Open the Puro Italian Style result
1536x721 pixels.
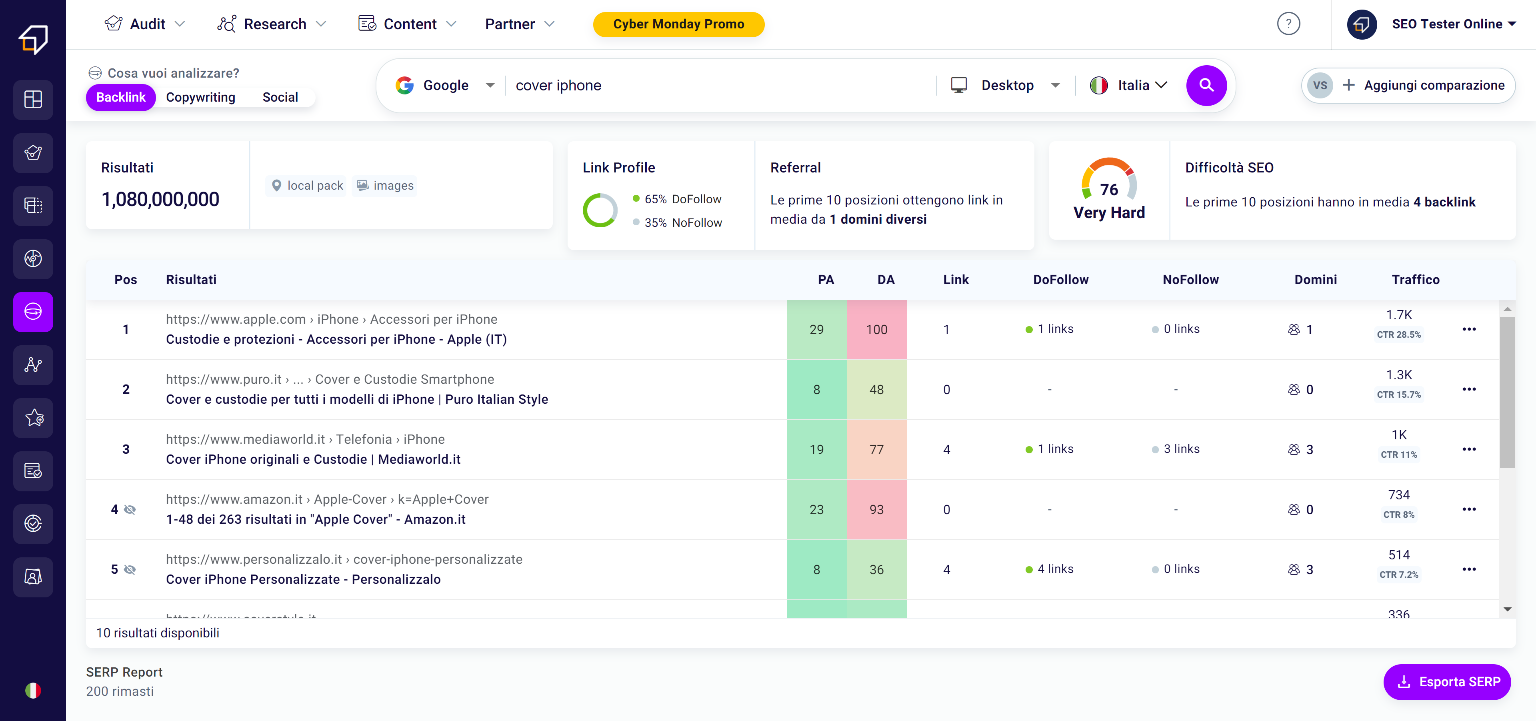coord(357,399)
